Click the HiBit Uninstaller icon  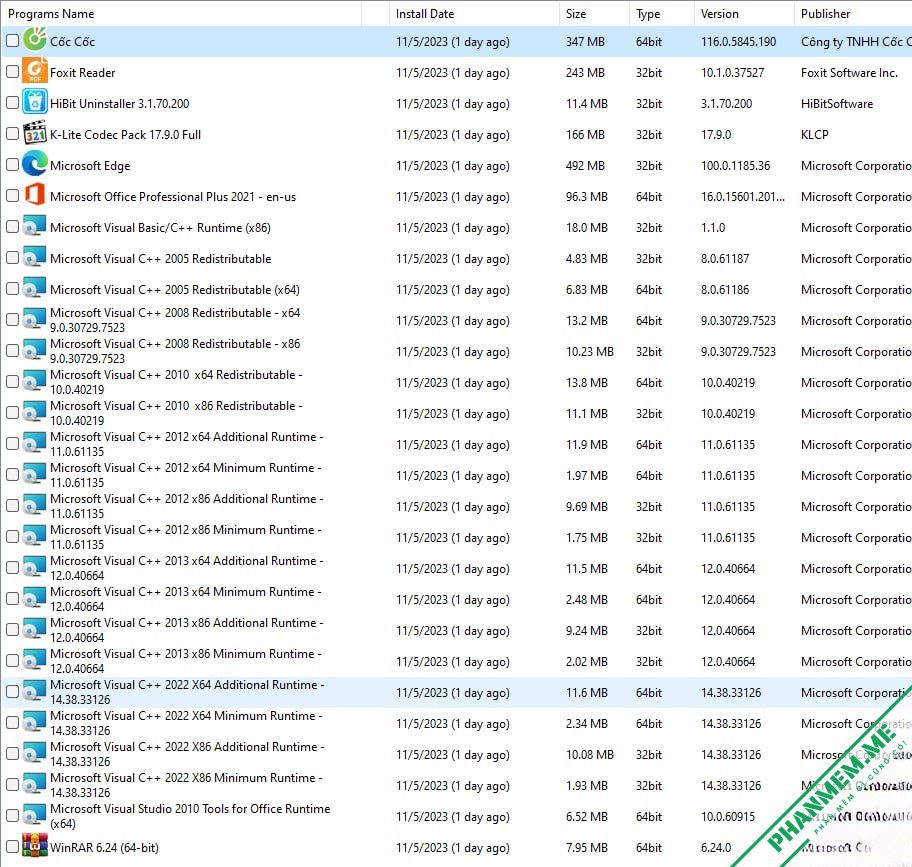(35, 102)
